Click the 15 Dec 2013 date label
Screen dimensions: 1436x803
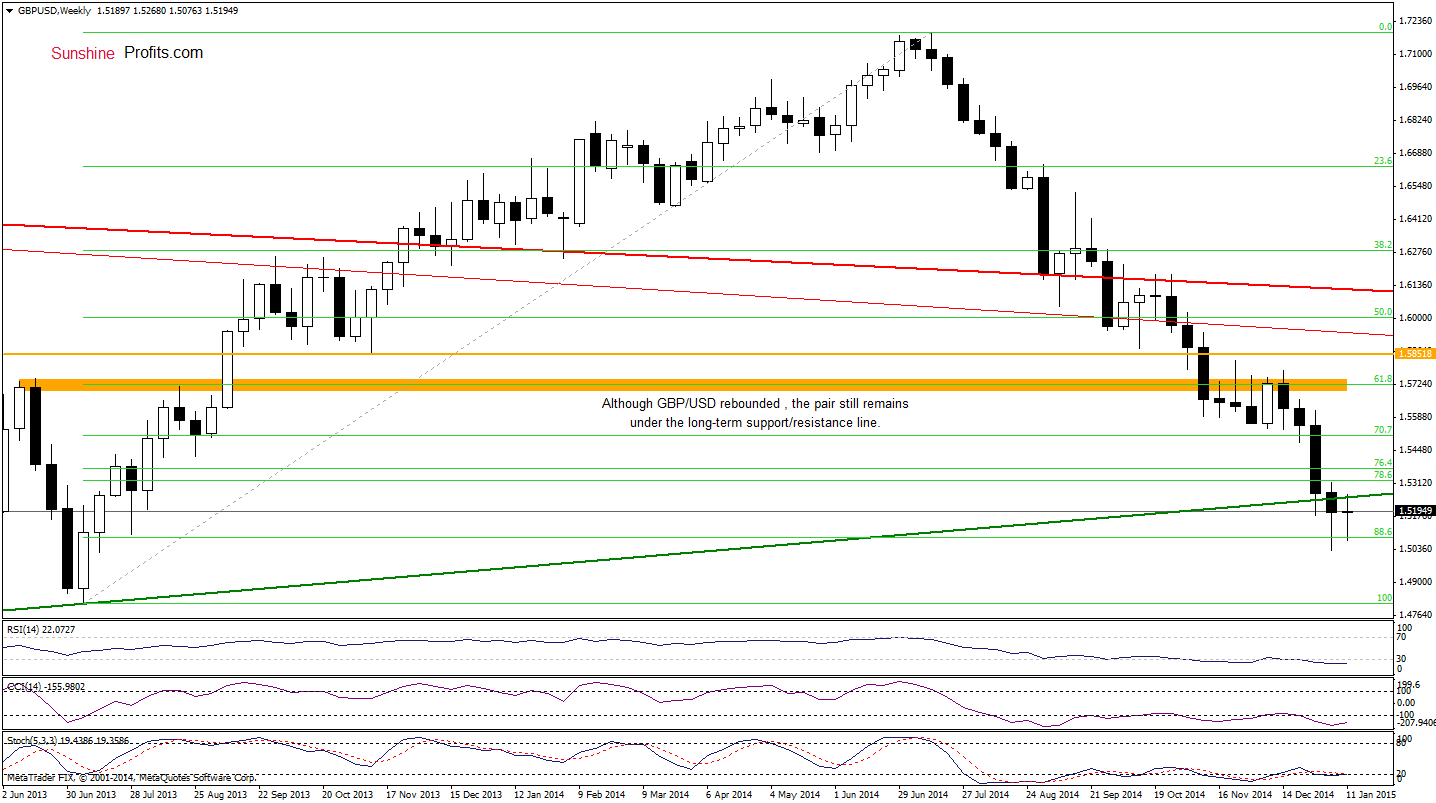[x=477, y=795]
